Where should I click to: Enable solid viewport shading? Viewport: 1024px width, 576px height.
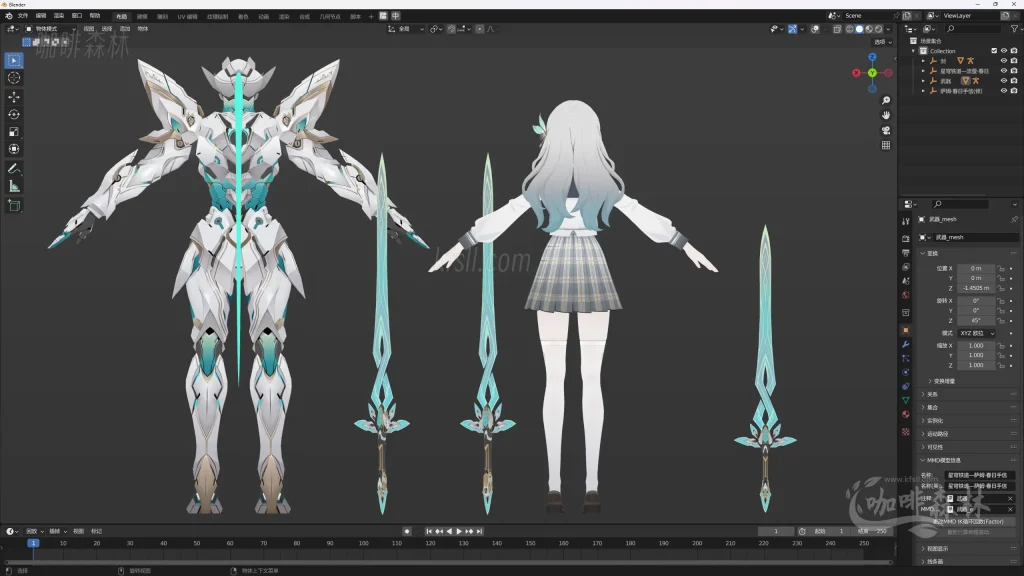click(x=859, y=29)
